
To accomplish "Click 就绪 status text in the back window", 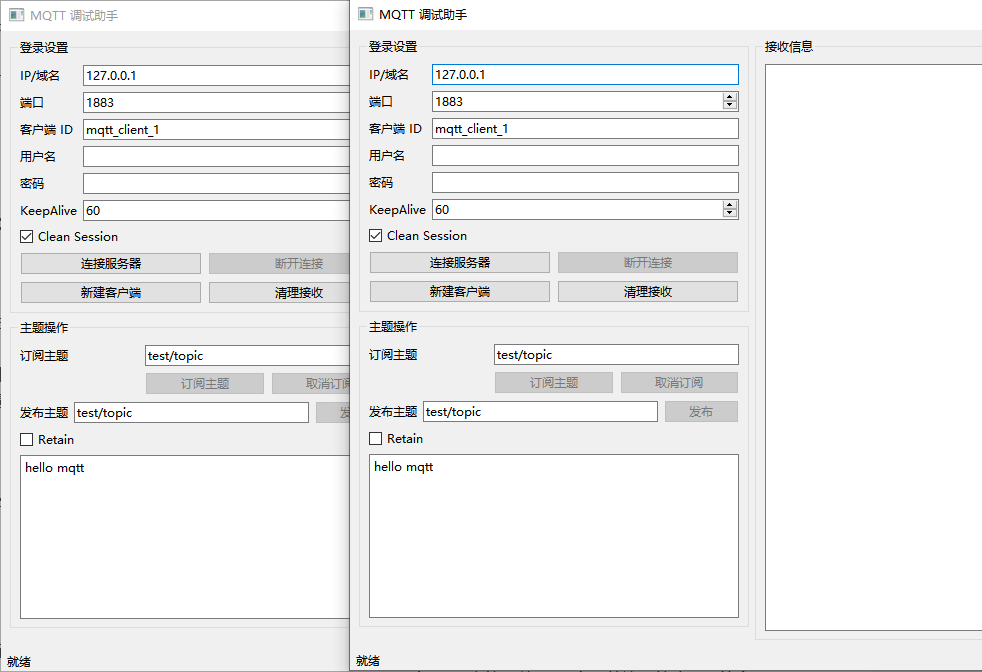I will tap(19, 662).
